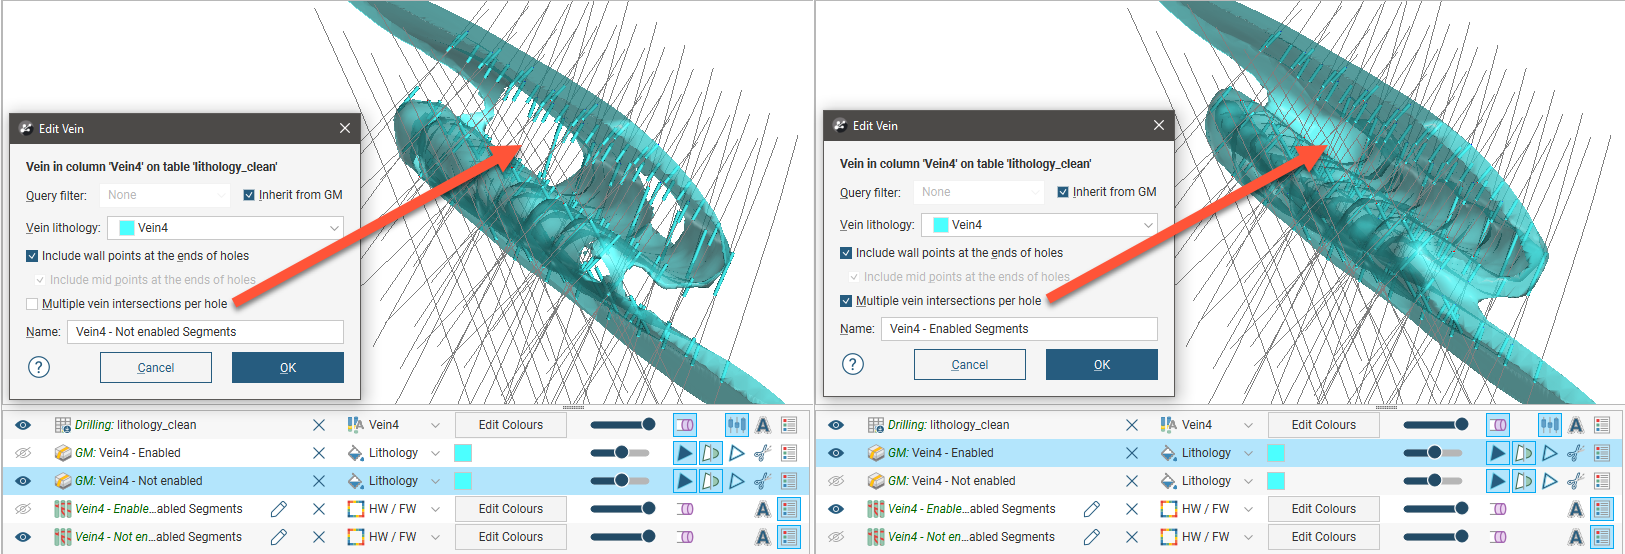Show the hidden GM: Vein4 - Enabled object
The image size is (1625, 554).
[23, 453]
